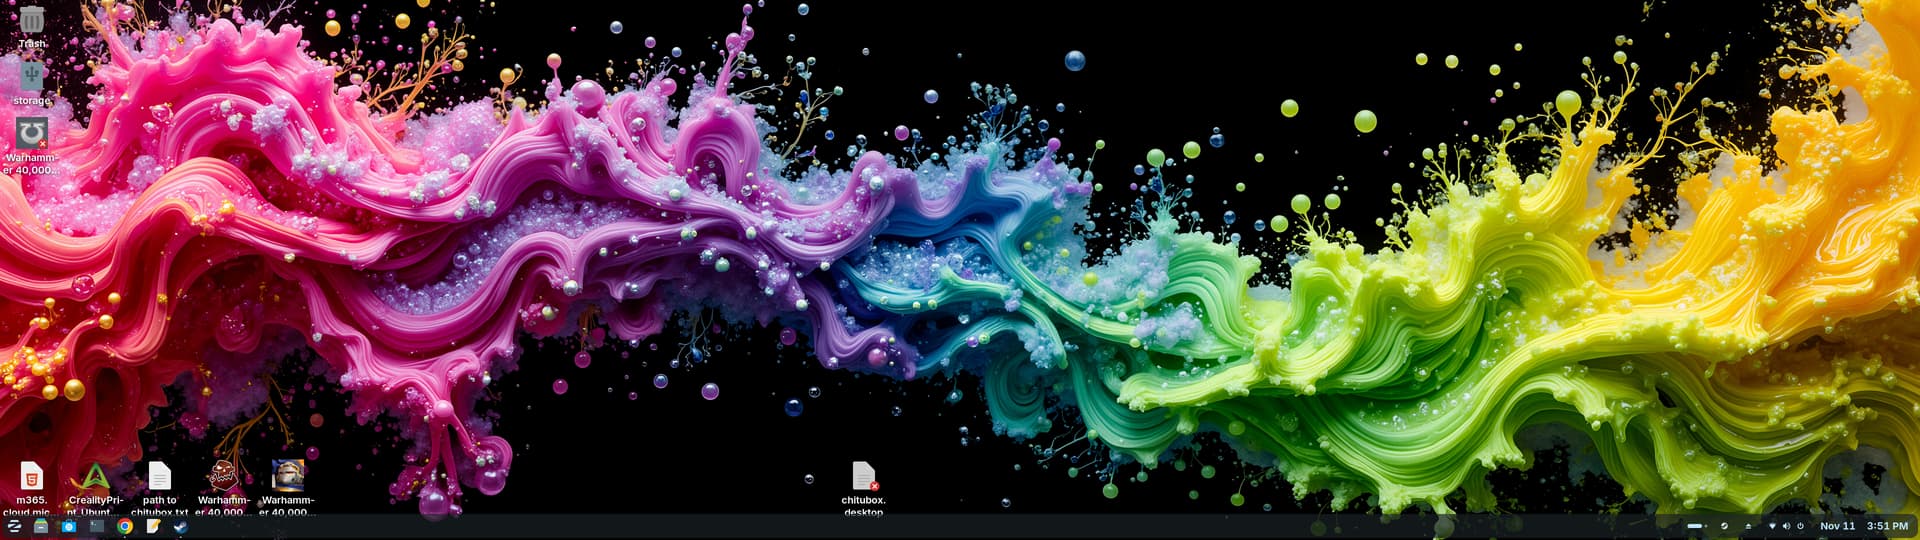Launch the Warhammer Ork face shortcut
Viewport: 1920px width, 540px height.
point(223,476)
